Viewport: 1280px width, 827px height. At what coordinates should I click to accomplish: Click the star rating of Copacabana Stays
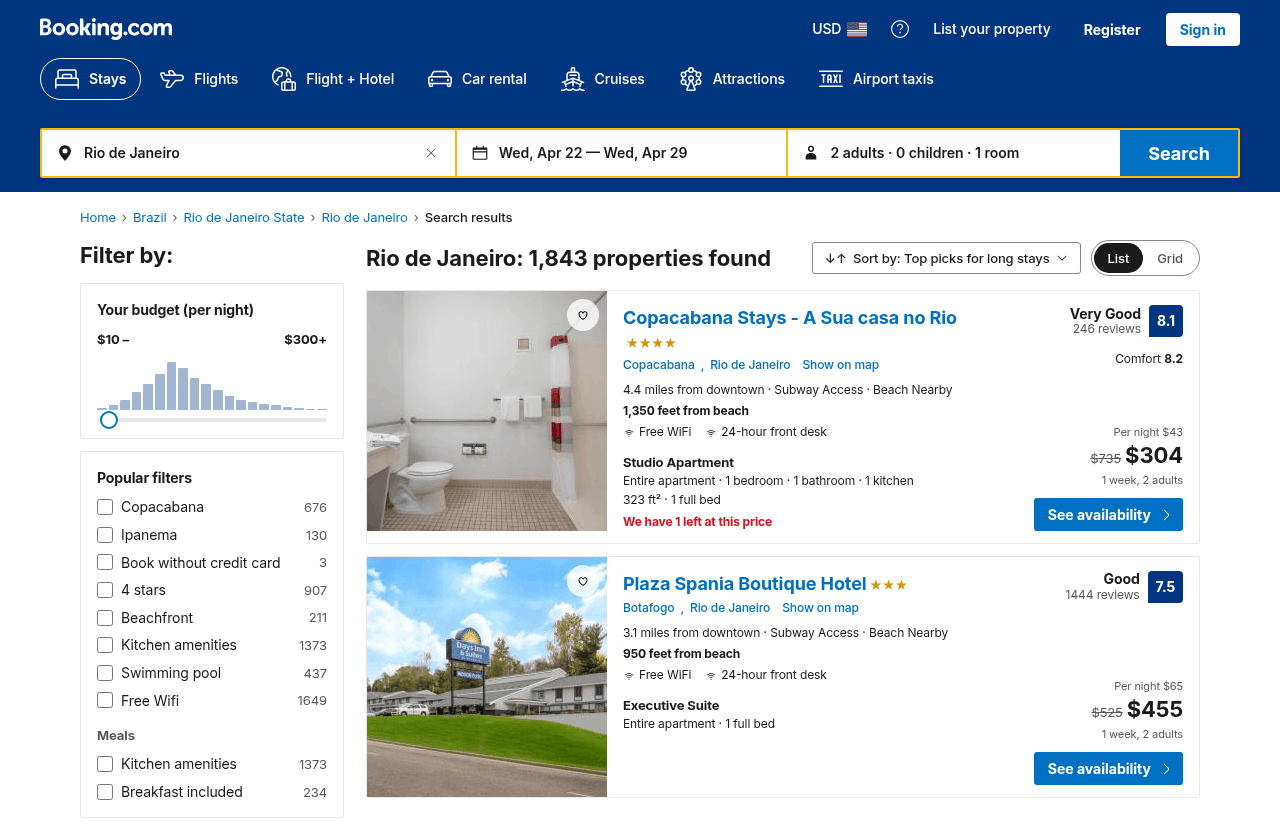(x=651, y=343)
